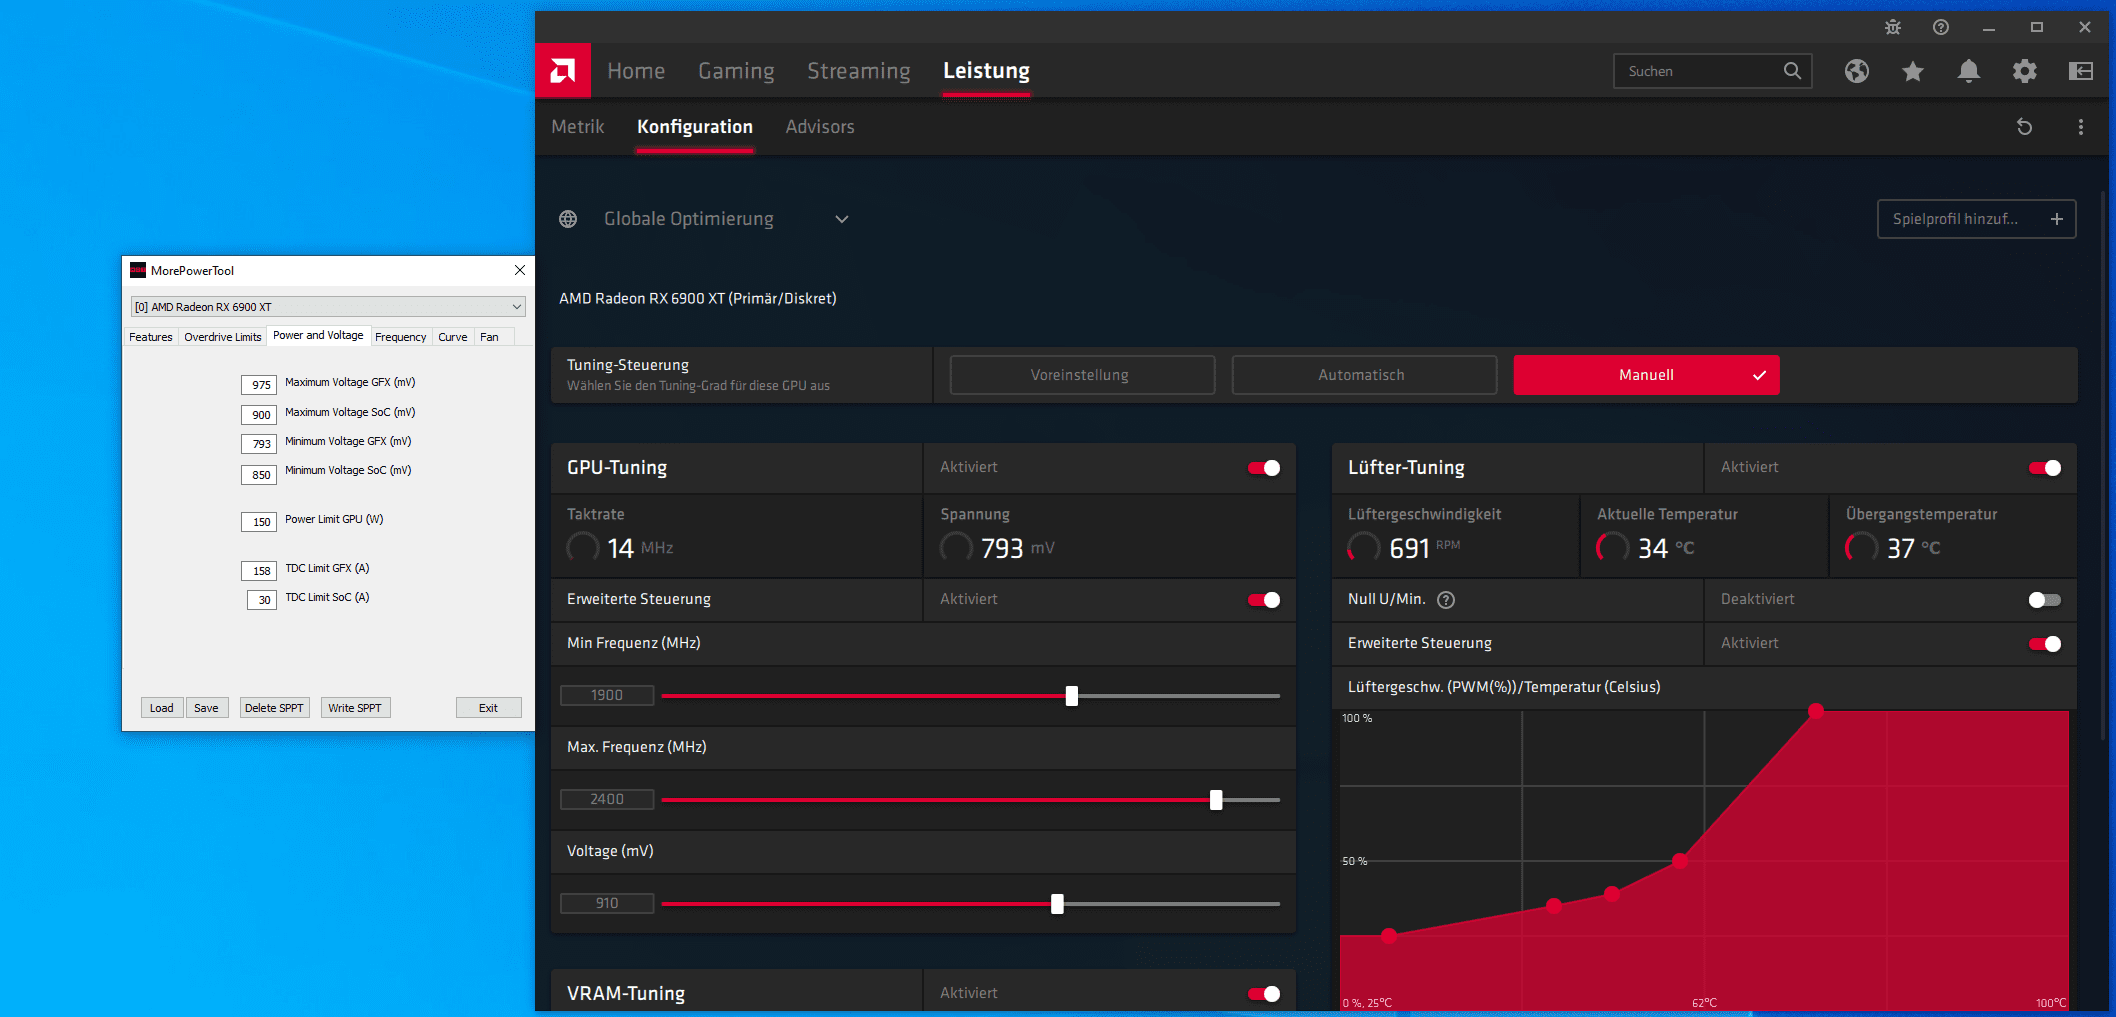Click Minimum Voltage GFX field

259,444
